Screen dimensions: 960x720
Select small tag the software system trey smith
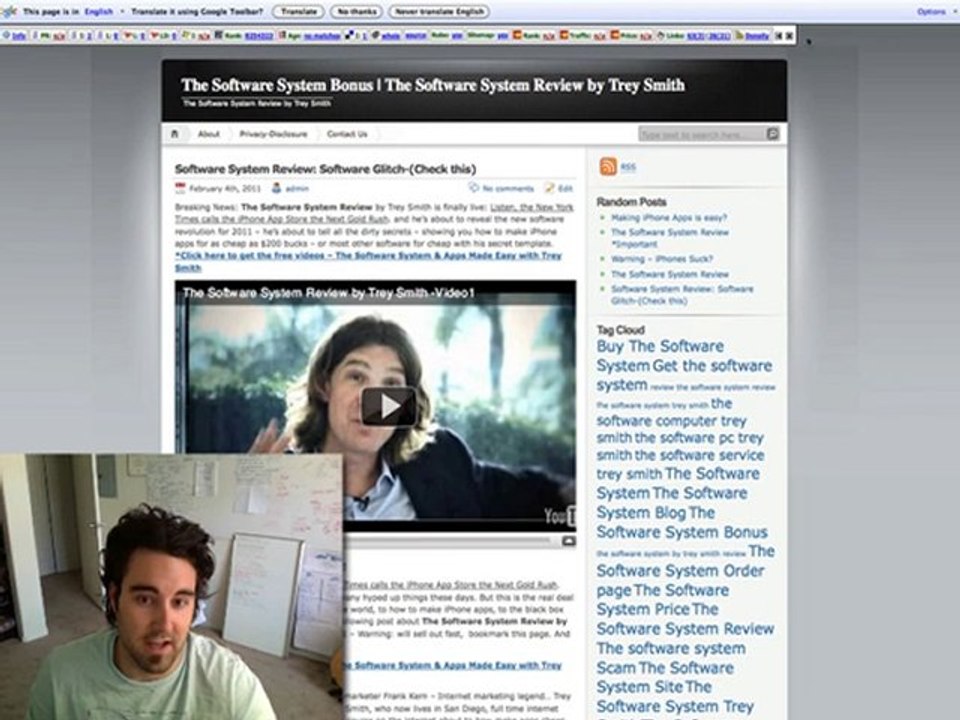pyautogui.click(x=652, y=405)
